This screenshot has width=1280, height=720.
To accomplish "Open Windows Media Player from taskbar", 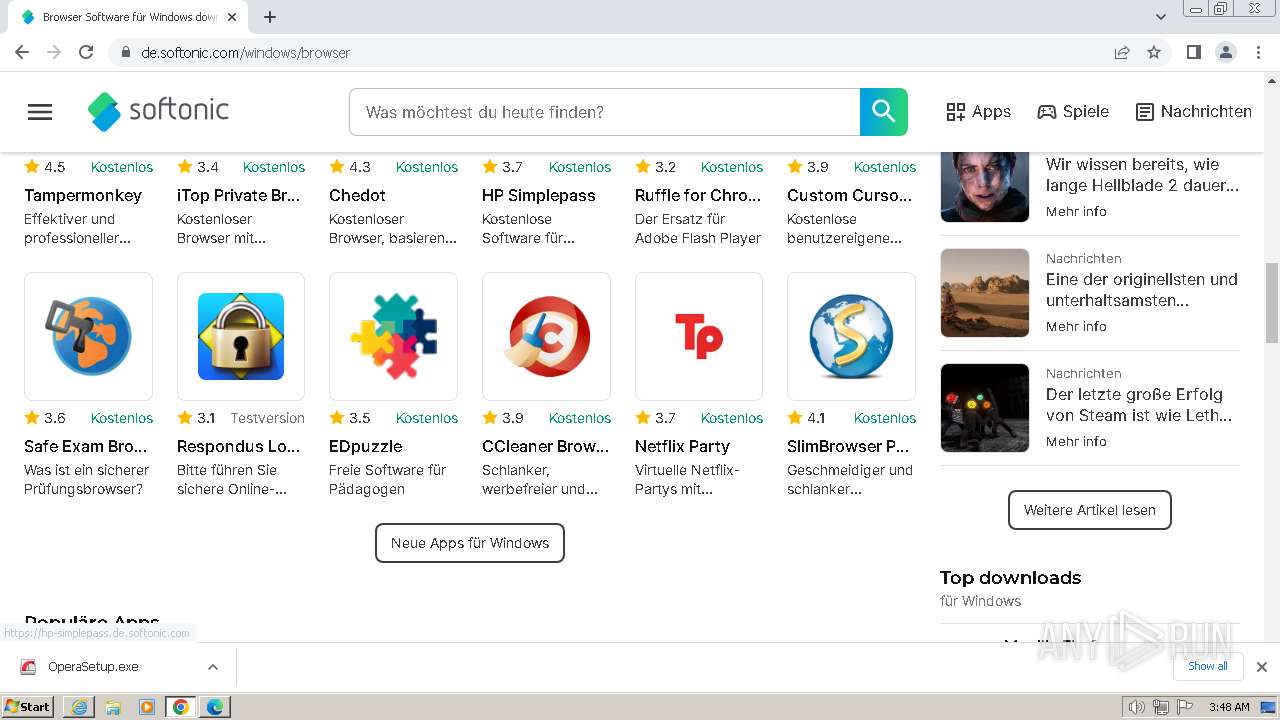I will tap(147, 707).
